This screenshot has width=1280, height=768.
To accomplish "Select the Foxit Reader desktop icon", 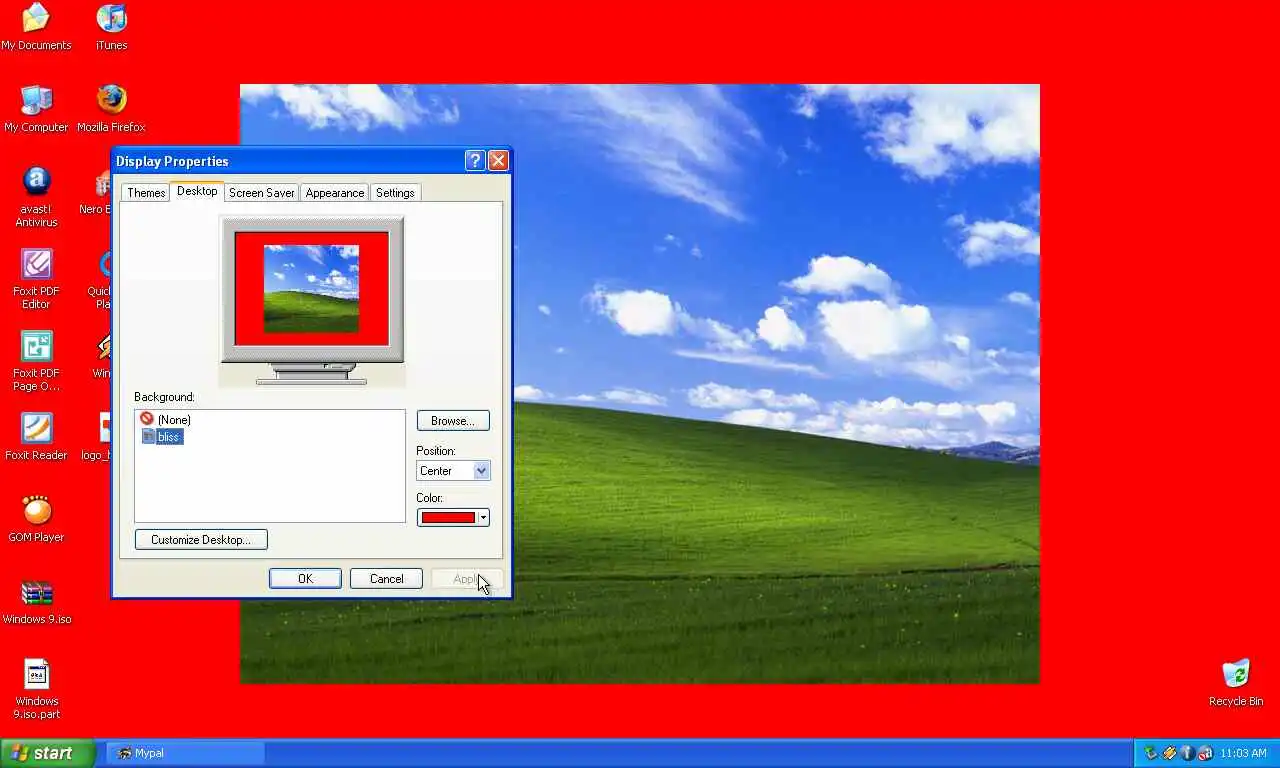I will pos(36,437).
